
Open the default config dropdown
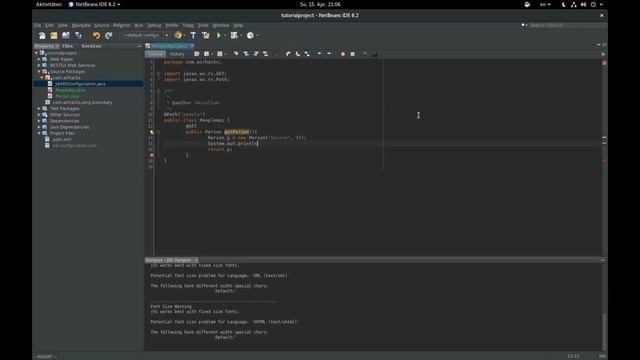146,36
